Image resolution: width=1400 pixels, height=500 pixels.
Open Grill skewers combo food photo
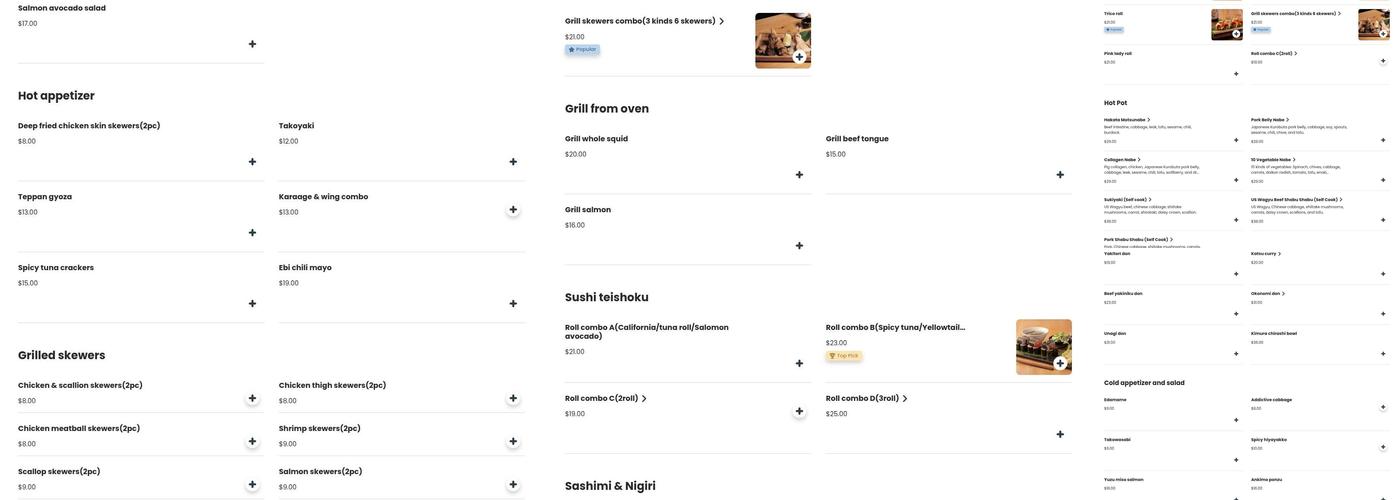[x=783, y=41]
